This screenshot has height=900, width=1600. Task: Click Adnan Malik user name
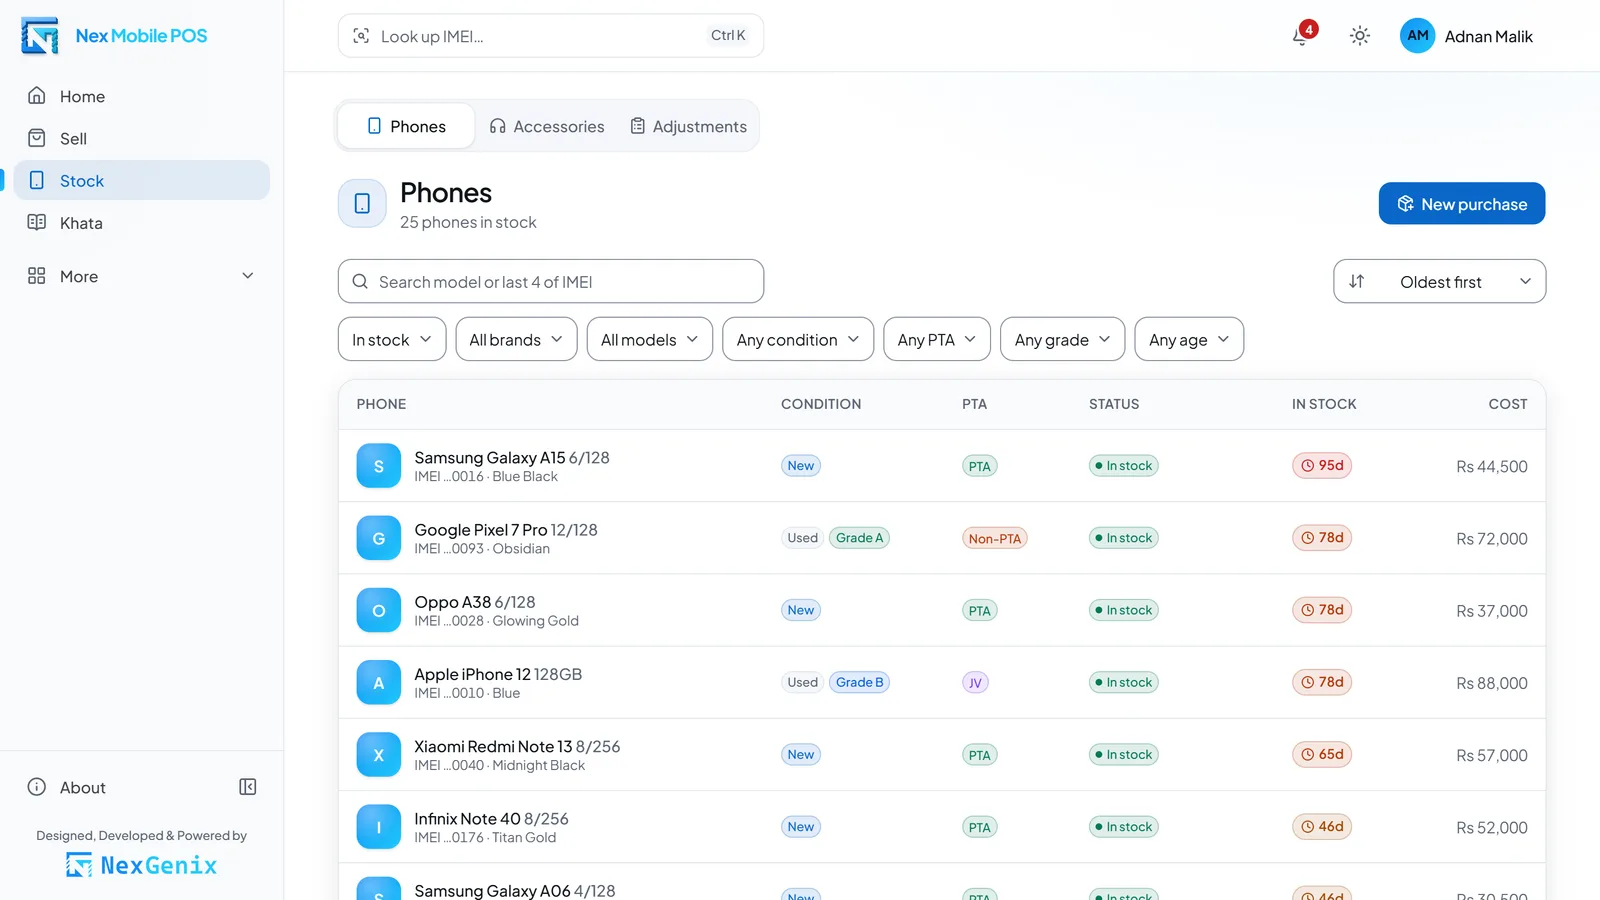click(x=1488, y=36)
